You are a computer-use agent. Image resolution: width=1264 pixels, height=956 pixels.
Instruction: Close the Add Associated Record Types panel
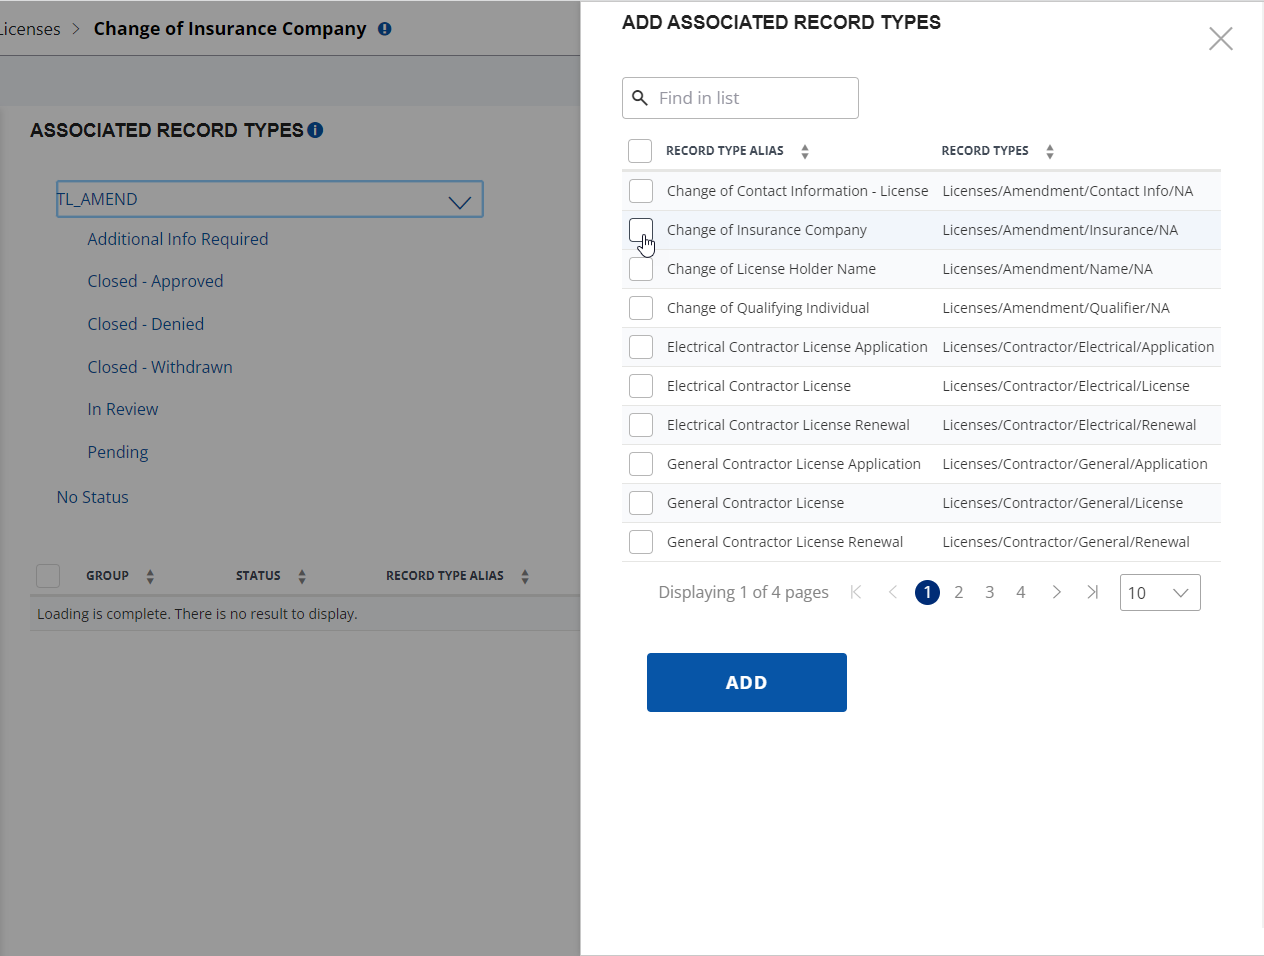click(1220, 39)
